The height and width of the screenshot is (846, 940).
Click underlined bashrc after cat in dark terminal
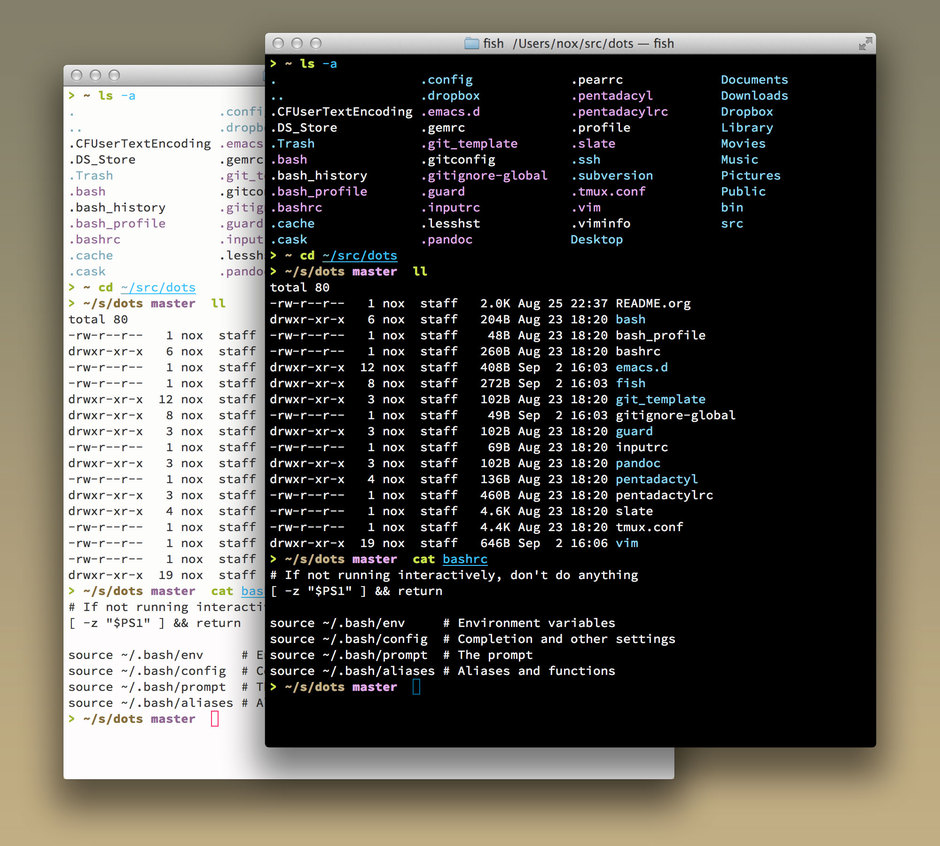point(465,559)
